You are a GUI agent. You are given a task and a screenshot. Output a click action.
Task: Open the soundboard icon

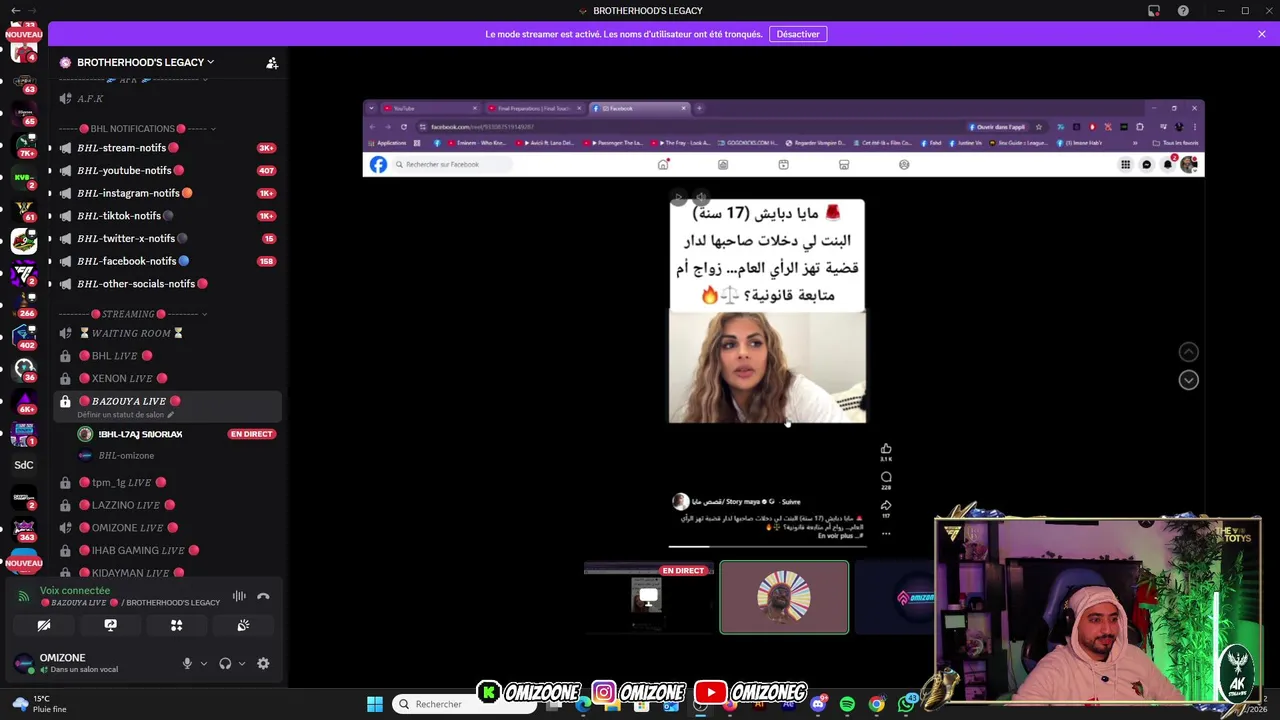click(243, 626)
